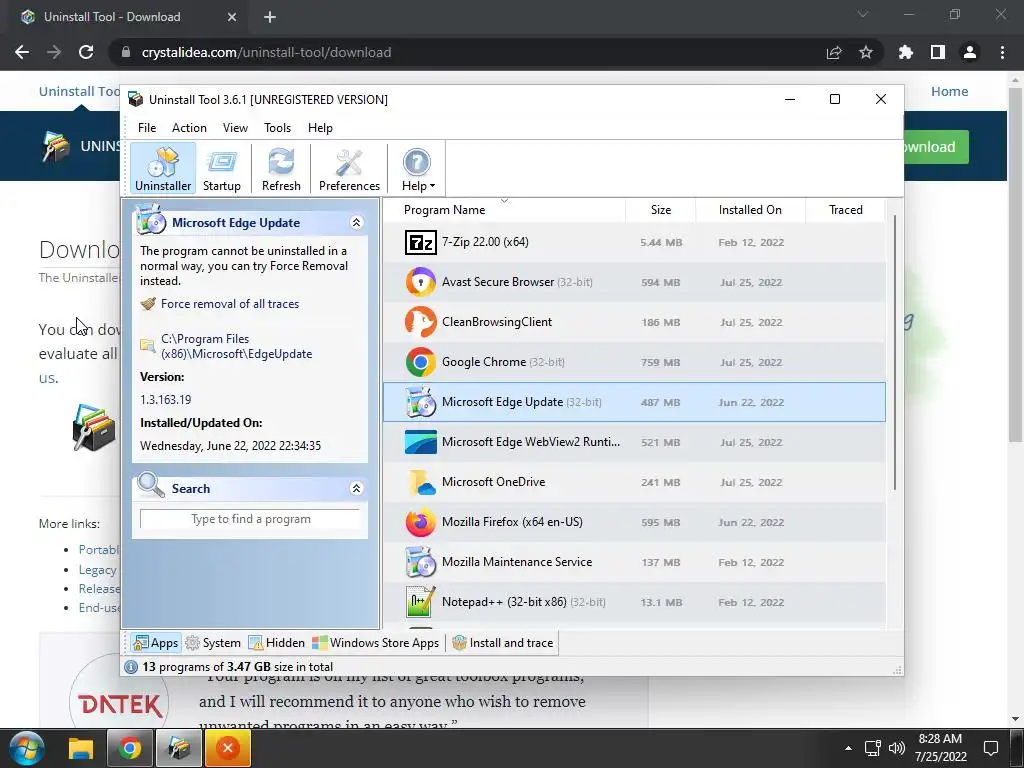The height and width of the screenshot is (768, 1024).
Task: Select the CleanBrowsingClient icon
Action: (420, 322)
